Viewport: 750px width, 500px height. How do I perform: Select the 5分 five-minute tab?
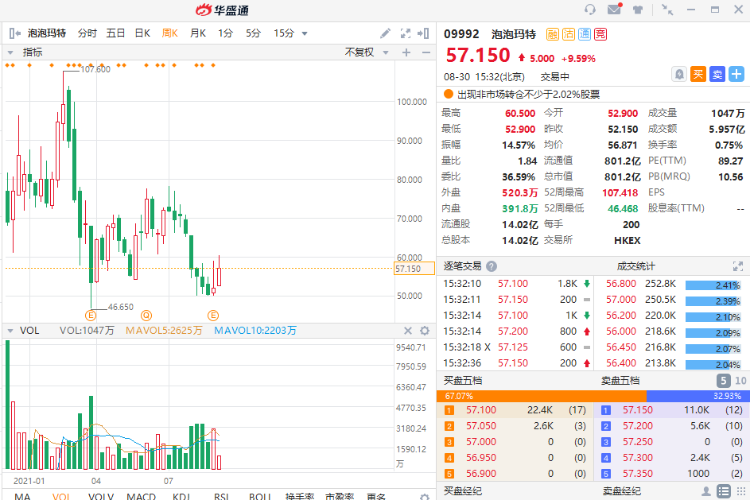[x=253, y=33]
